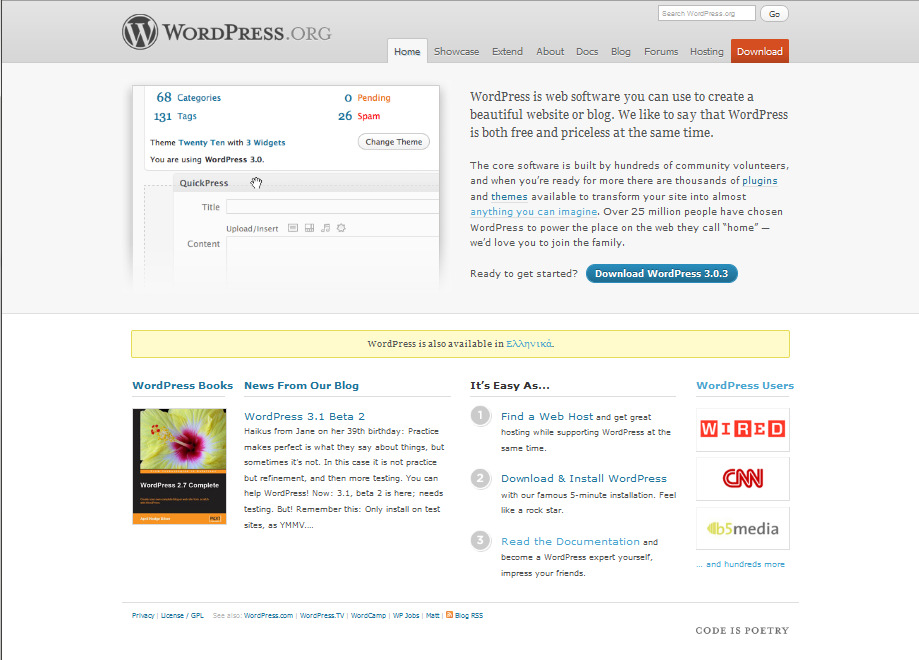Click the QuickPress panel header

coord(306,183)
